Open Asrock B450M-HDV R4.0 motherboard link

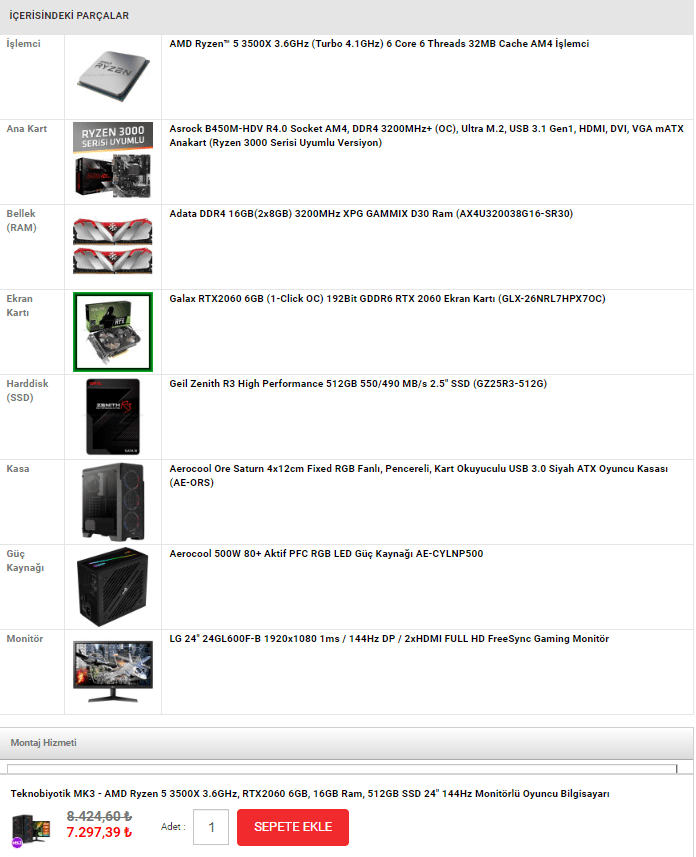426,136
